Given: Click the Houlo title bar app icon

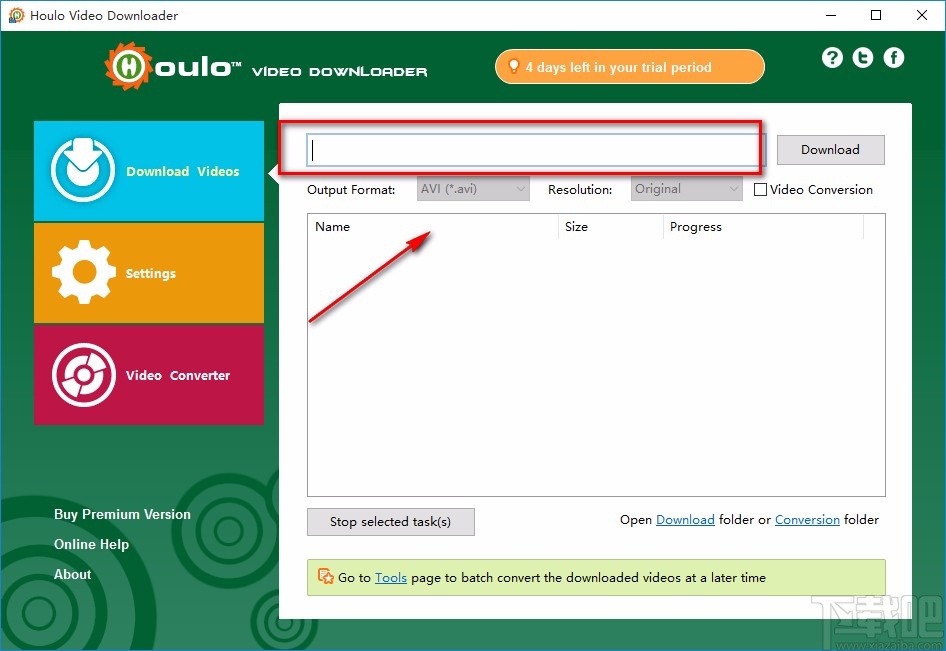Looking at the screenshot, I should [x=16, y=15].
